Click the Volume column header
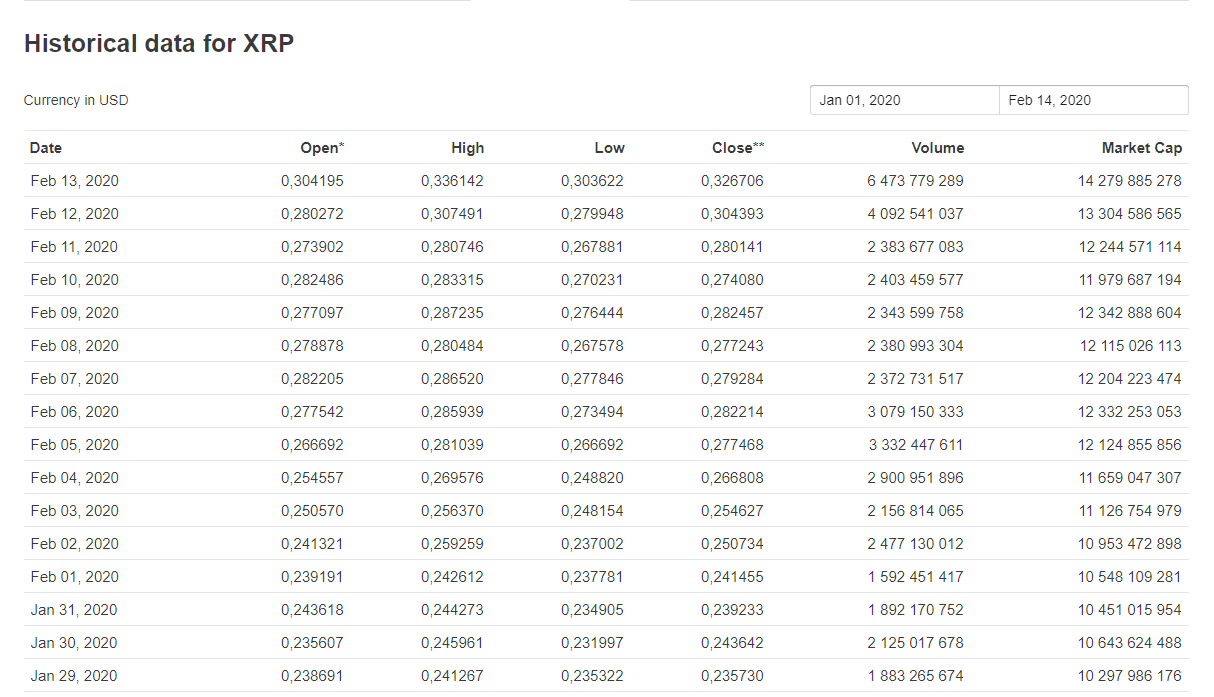The width and height of the screenshot is (1214, 697). coord(938,148)
